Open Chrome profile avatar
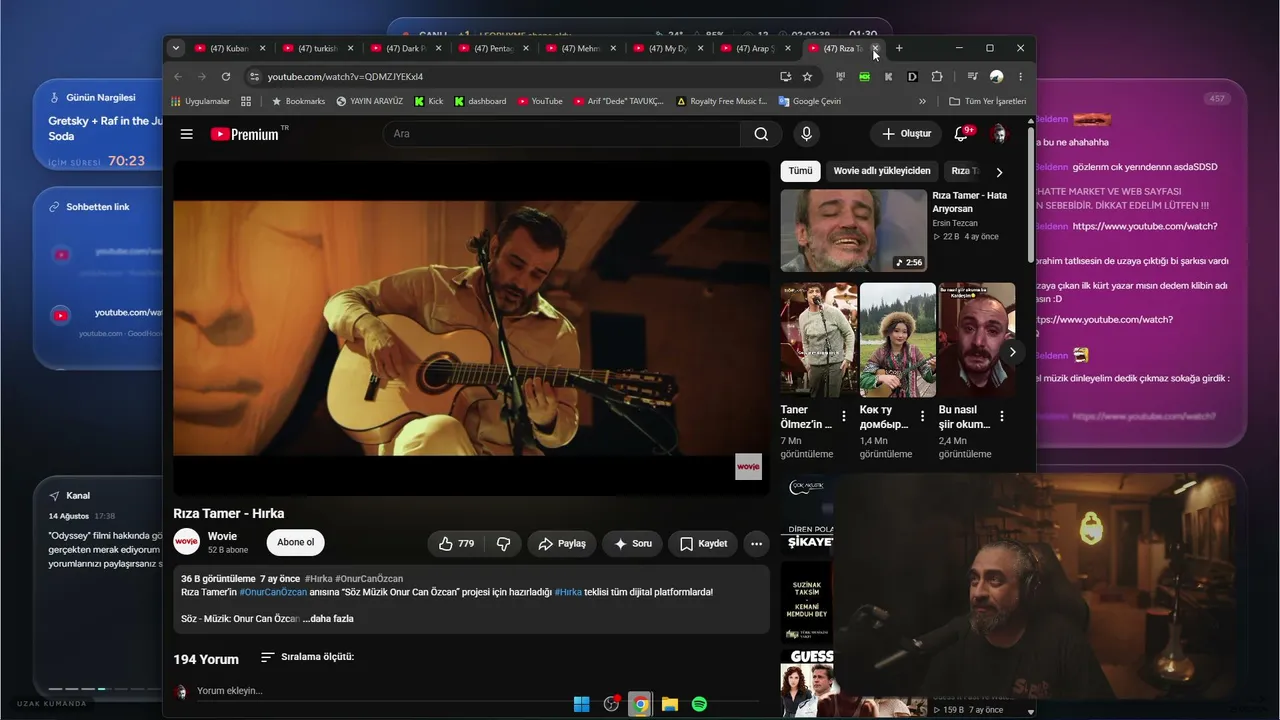This screenshot has height=720, width=1280. pos(996,76)
